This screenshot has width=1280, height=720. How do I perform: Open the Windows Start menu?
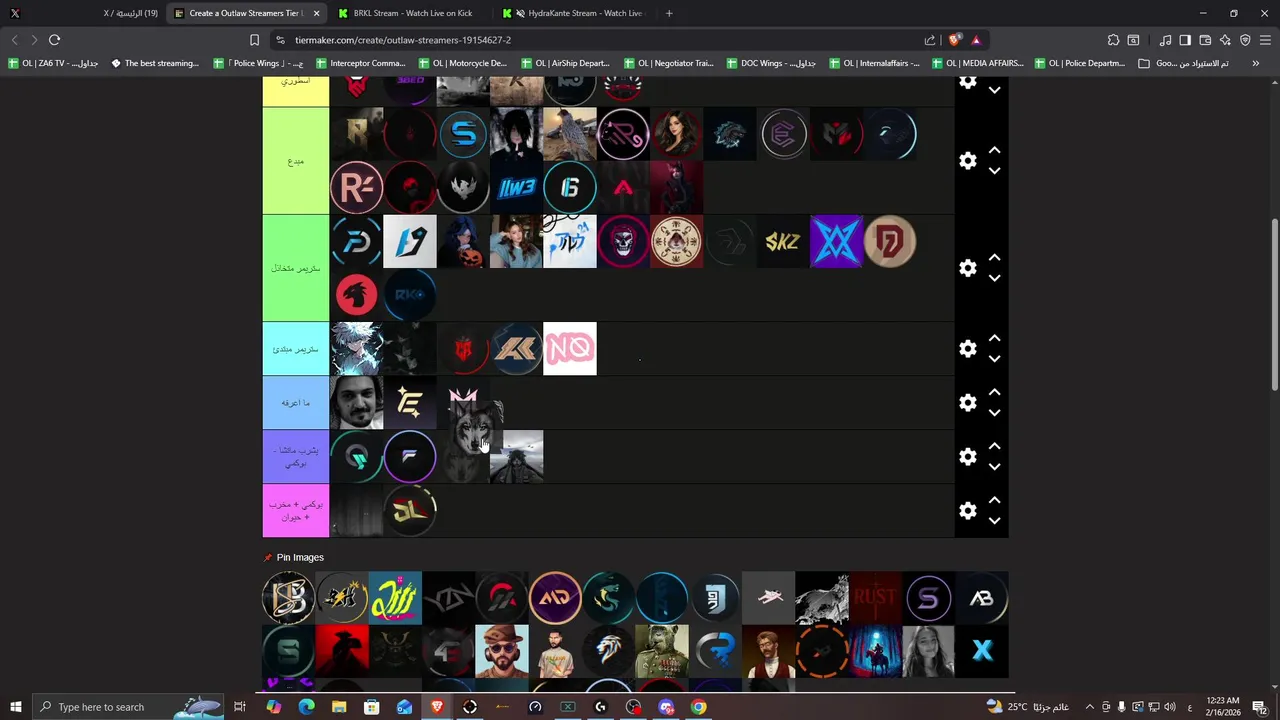tap(15, 707)
